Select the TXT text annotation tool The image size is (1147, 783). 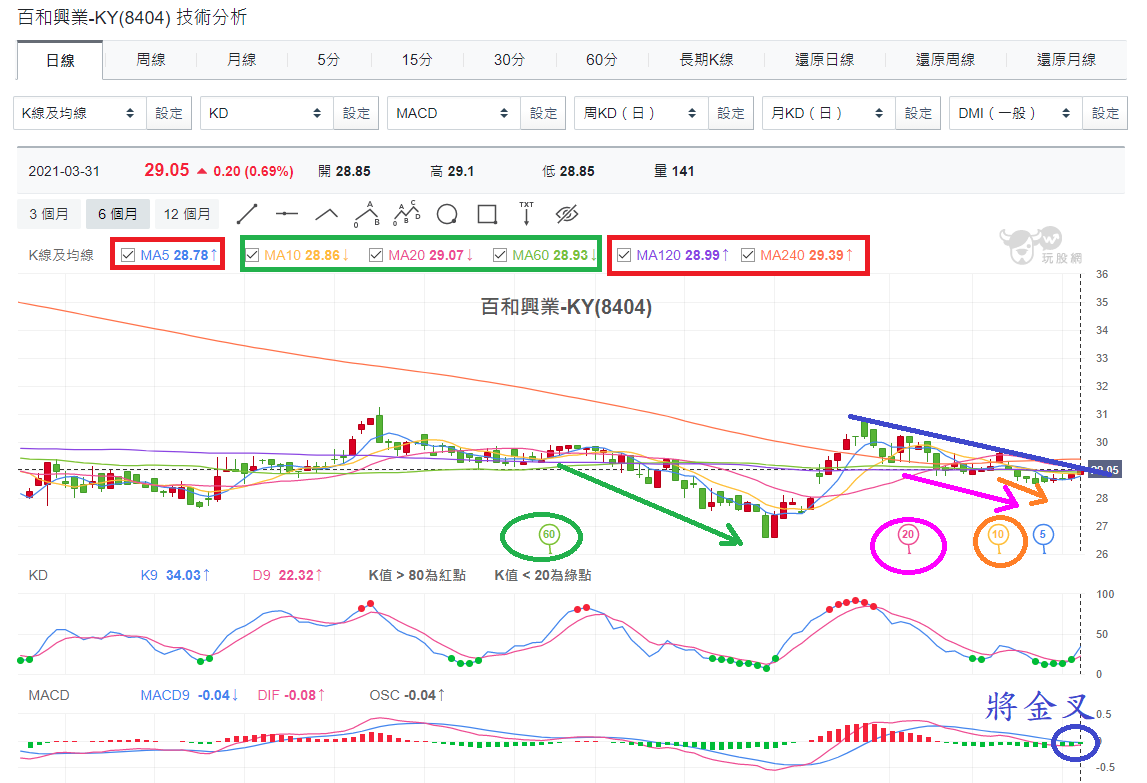[x=527, y=213]
